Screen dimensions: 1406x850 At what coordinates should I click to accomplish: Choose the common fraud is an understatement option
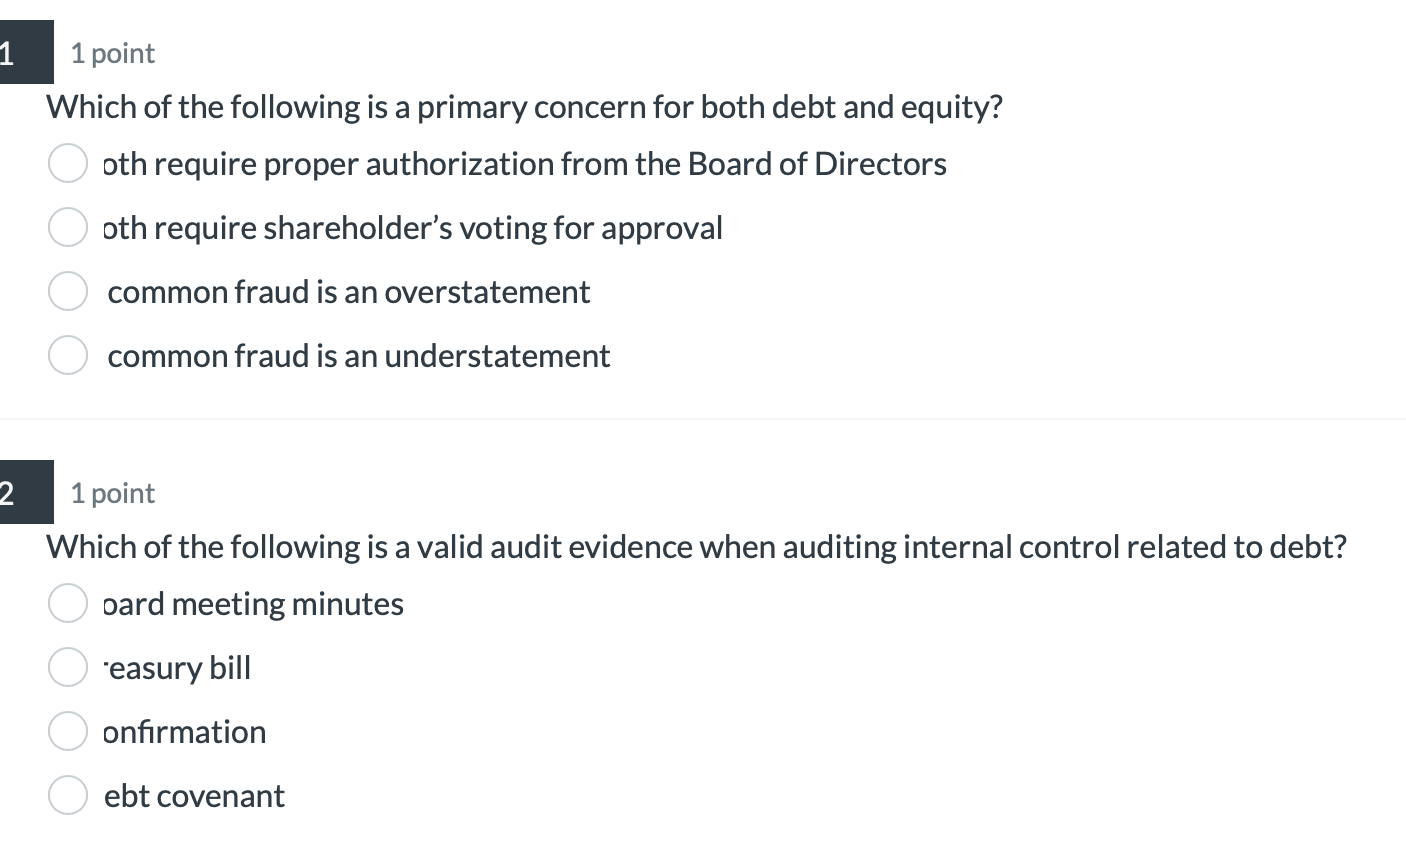(67, 355)
